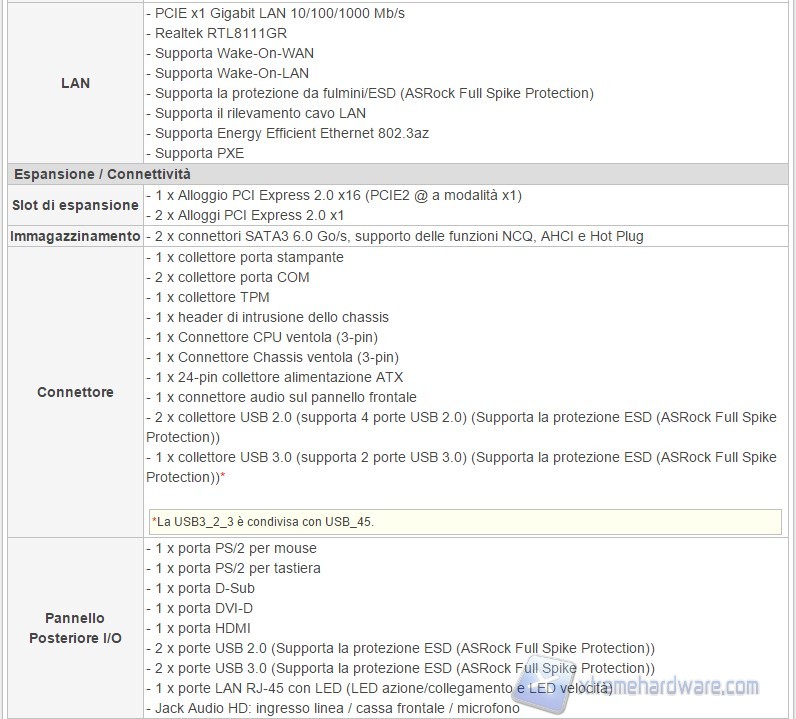Click the LAN row header cell
796x719 pixels.
click(75, 83)
